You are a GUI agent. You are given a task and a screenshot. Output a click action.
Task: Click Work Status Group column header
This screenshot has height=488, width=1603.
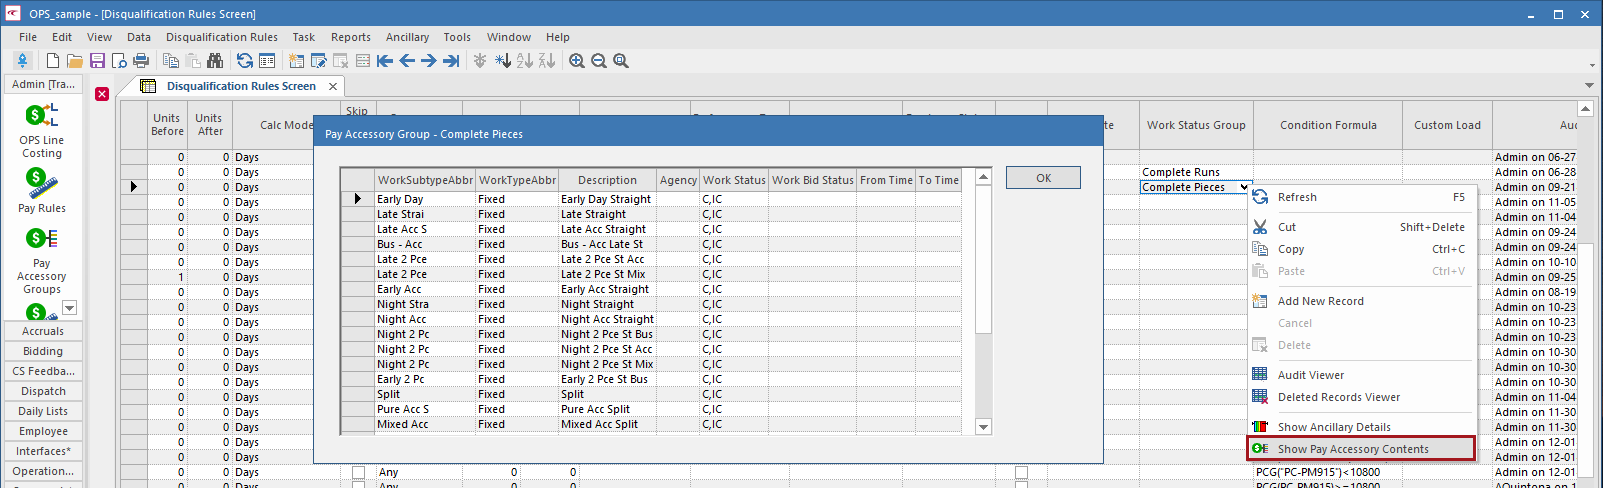tap(1196, 125)
